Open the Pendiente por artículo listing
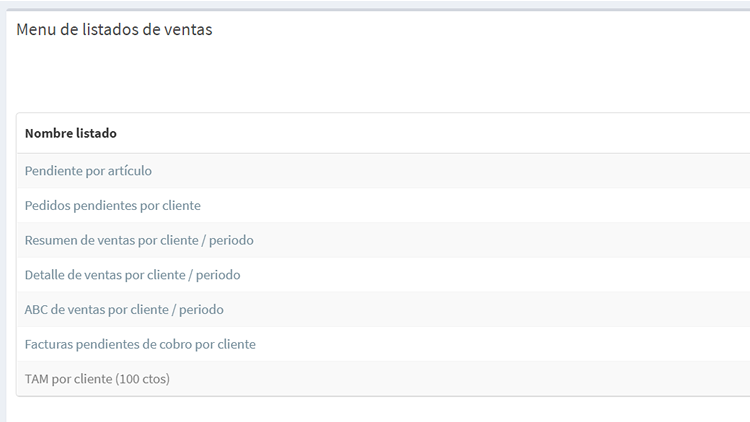750x422 pixels. pyautogui.click(x=88, y=171)
